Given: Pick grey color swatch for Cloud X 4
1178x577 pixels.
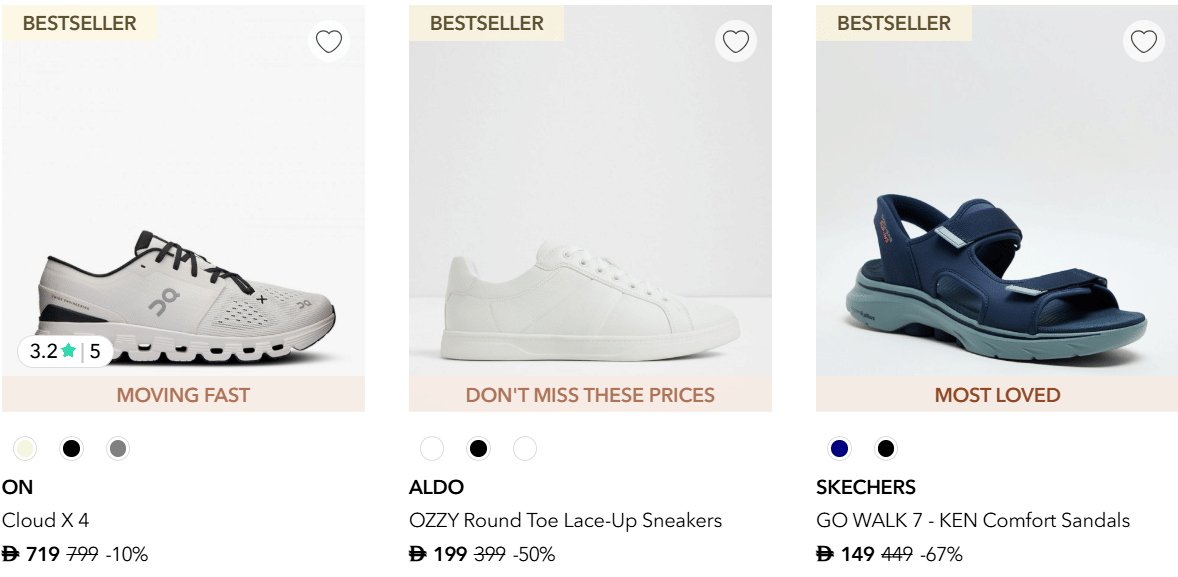Looking at the screenshot, I should pyautogui.click(x=117, y=449).
